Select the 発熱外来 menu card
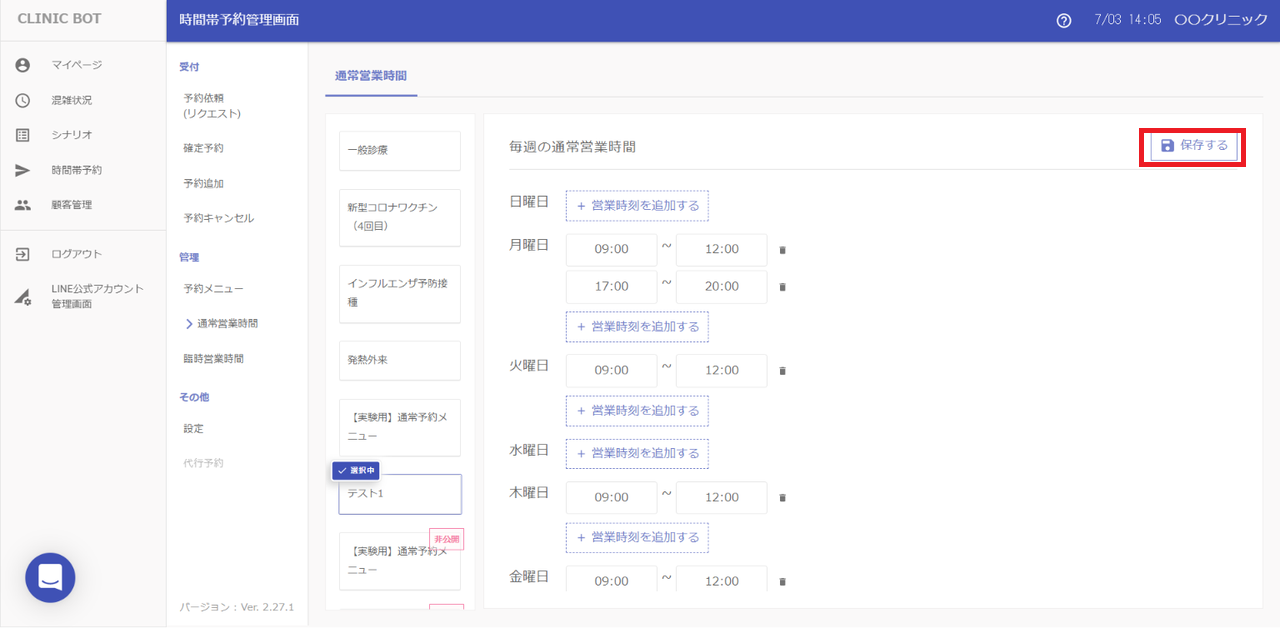Image resolution: width=1280 pixels, height=628 pixels. 399,360
